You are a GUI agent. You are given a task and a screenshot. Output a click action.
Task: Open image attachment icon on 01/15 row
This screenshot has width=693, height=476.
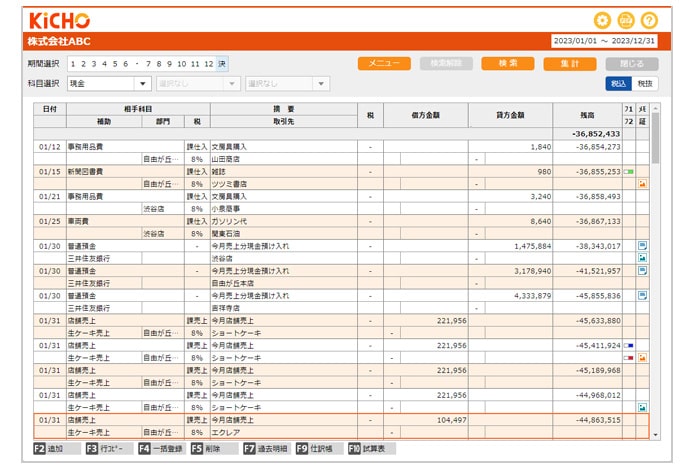[x=642, y=184]
